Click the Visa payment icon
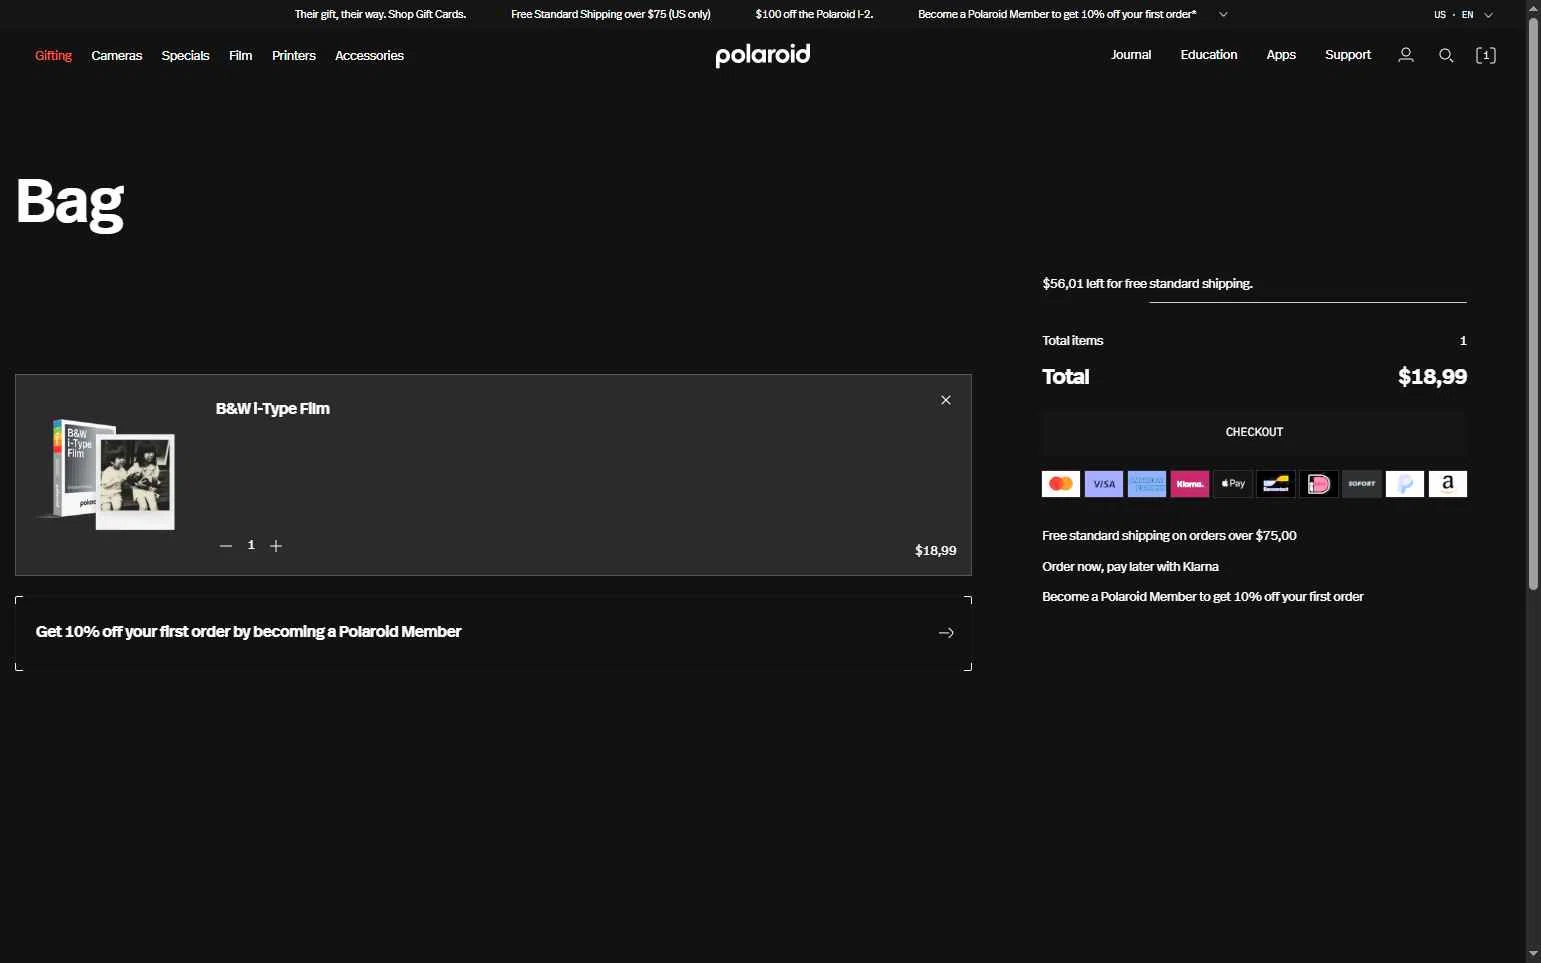 click(x=1104, y=484)
